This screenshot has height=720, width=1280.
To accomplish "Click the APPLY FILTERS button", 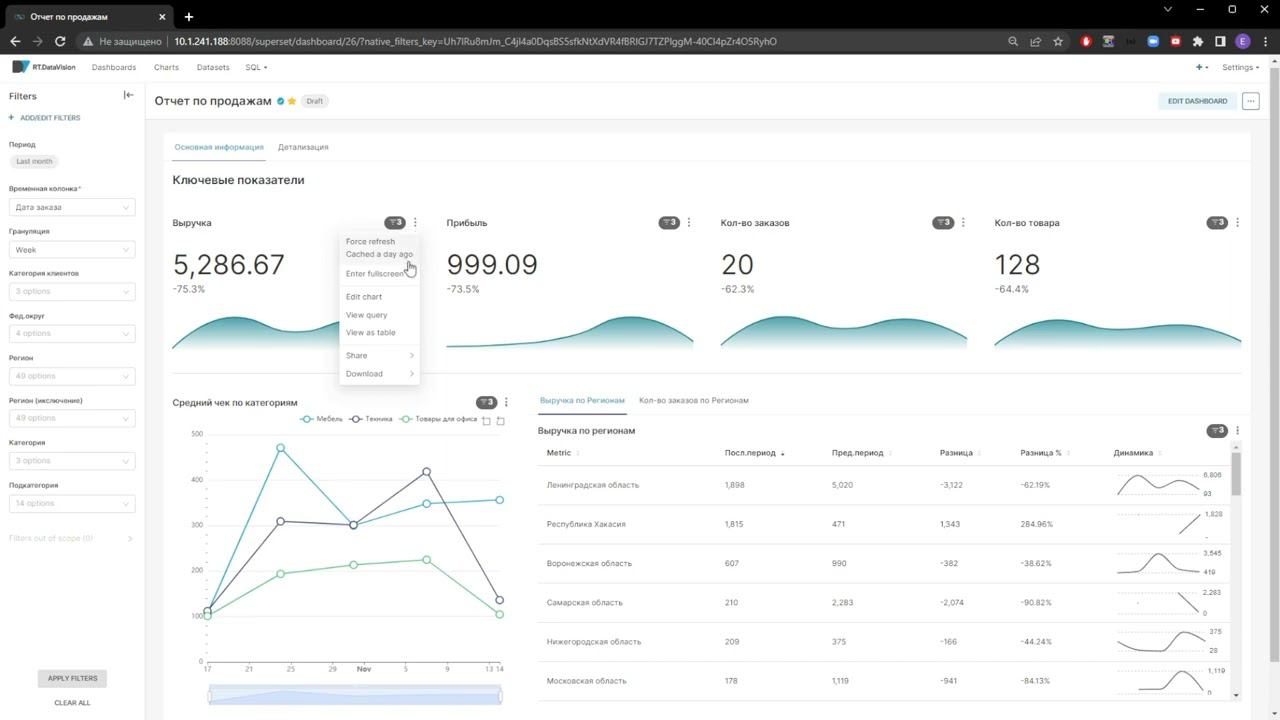I will [x=72, y=678].
